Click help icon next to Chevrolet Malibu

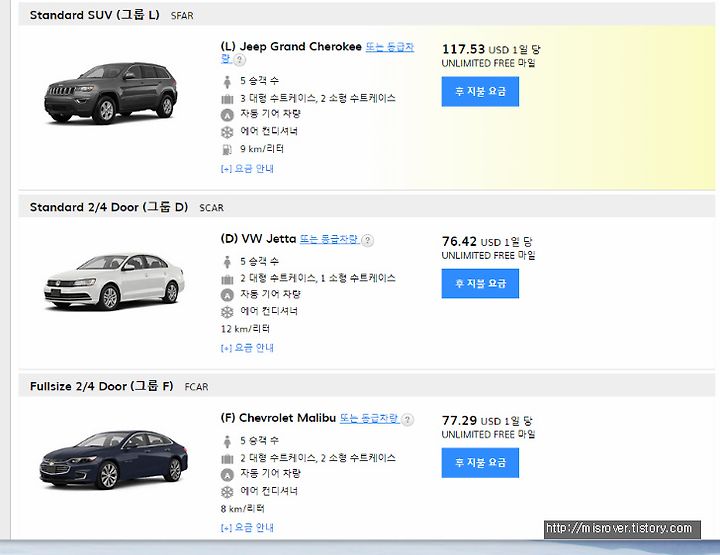click(408, 420)
